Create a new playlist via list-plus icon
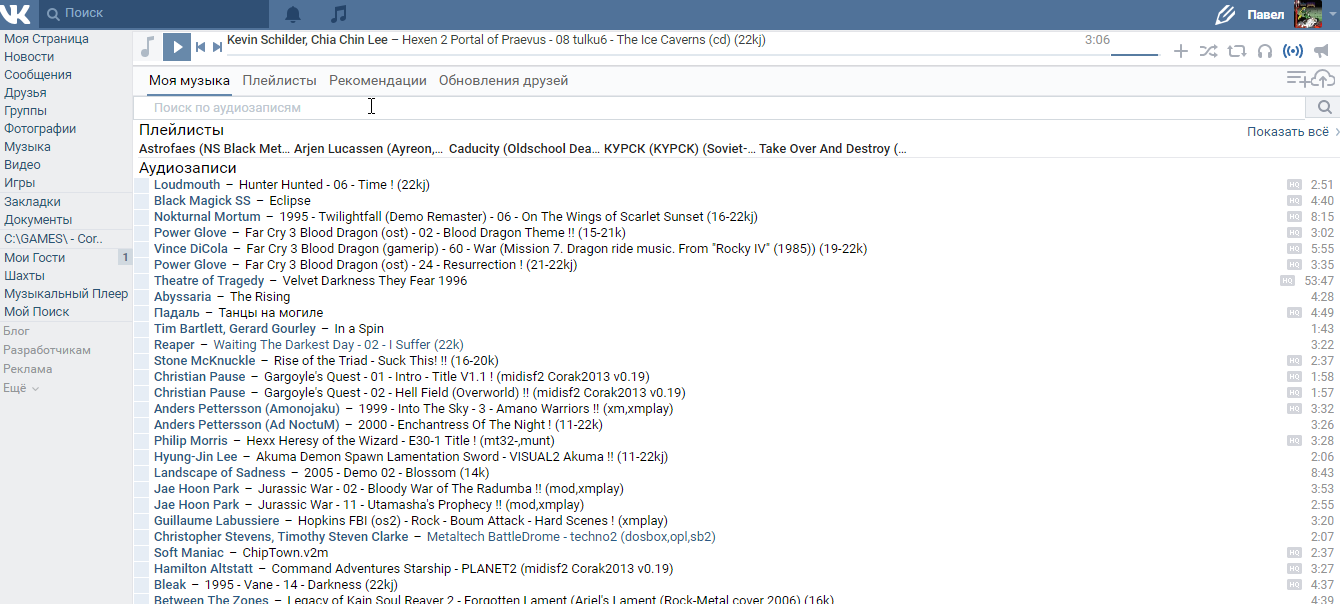The width and height of the screenshot is (1340, 604). click(1298, 78)
